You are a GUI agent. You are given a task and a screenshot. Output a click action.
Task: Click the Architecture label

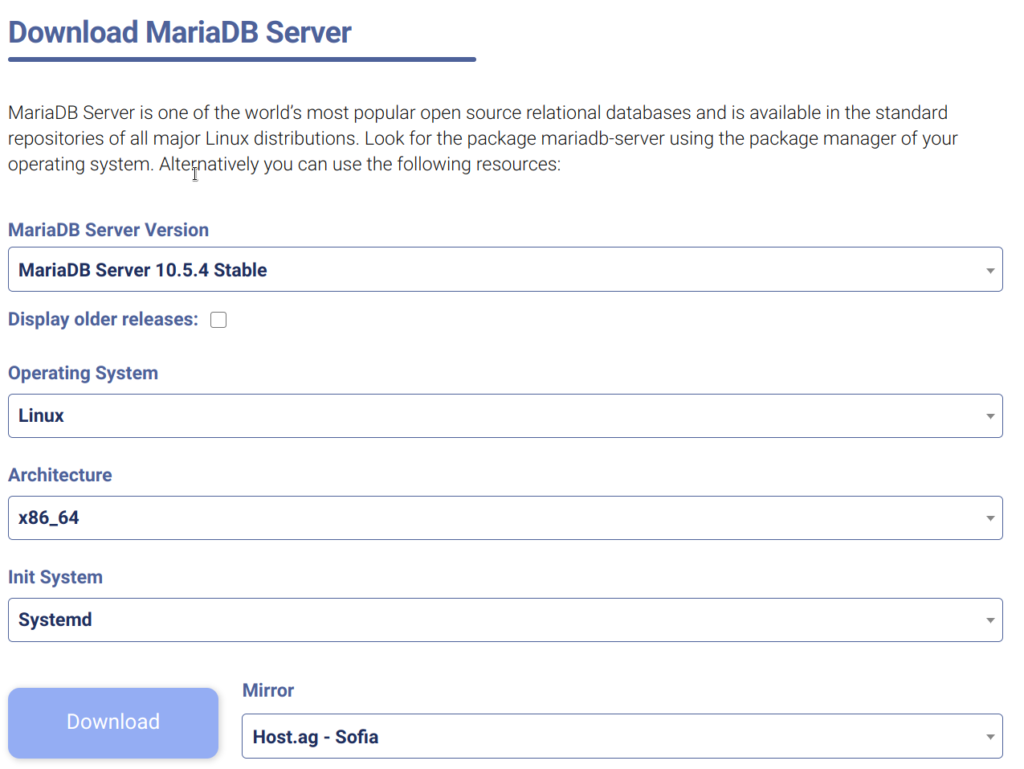tap(60, 475)
